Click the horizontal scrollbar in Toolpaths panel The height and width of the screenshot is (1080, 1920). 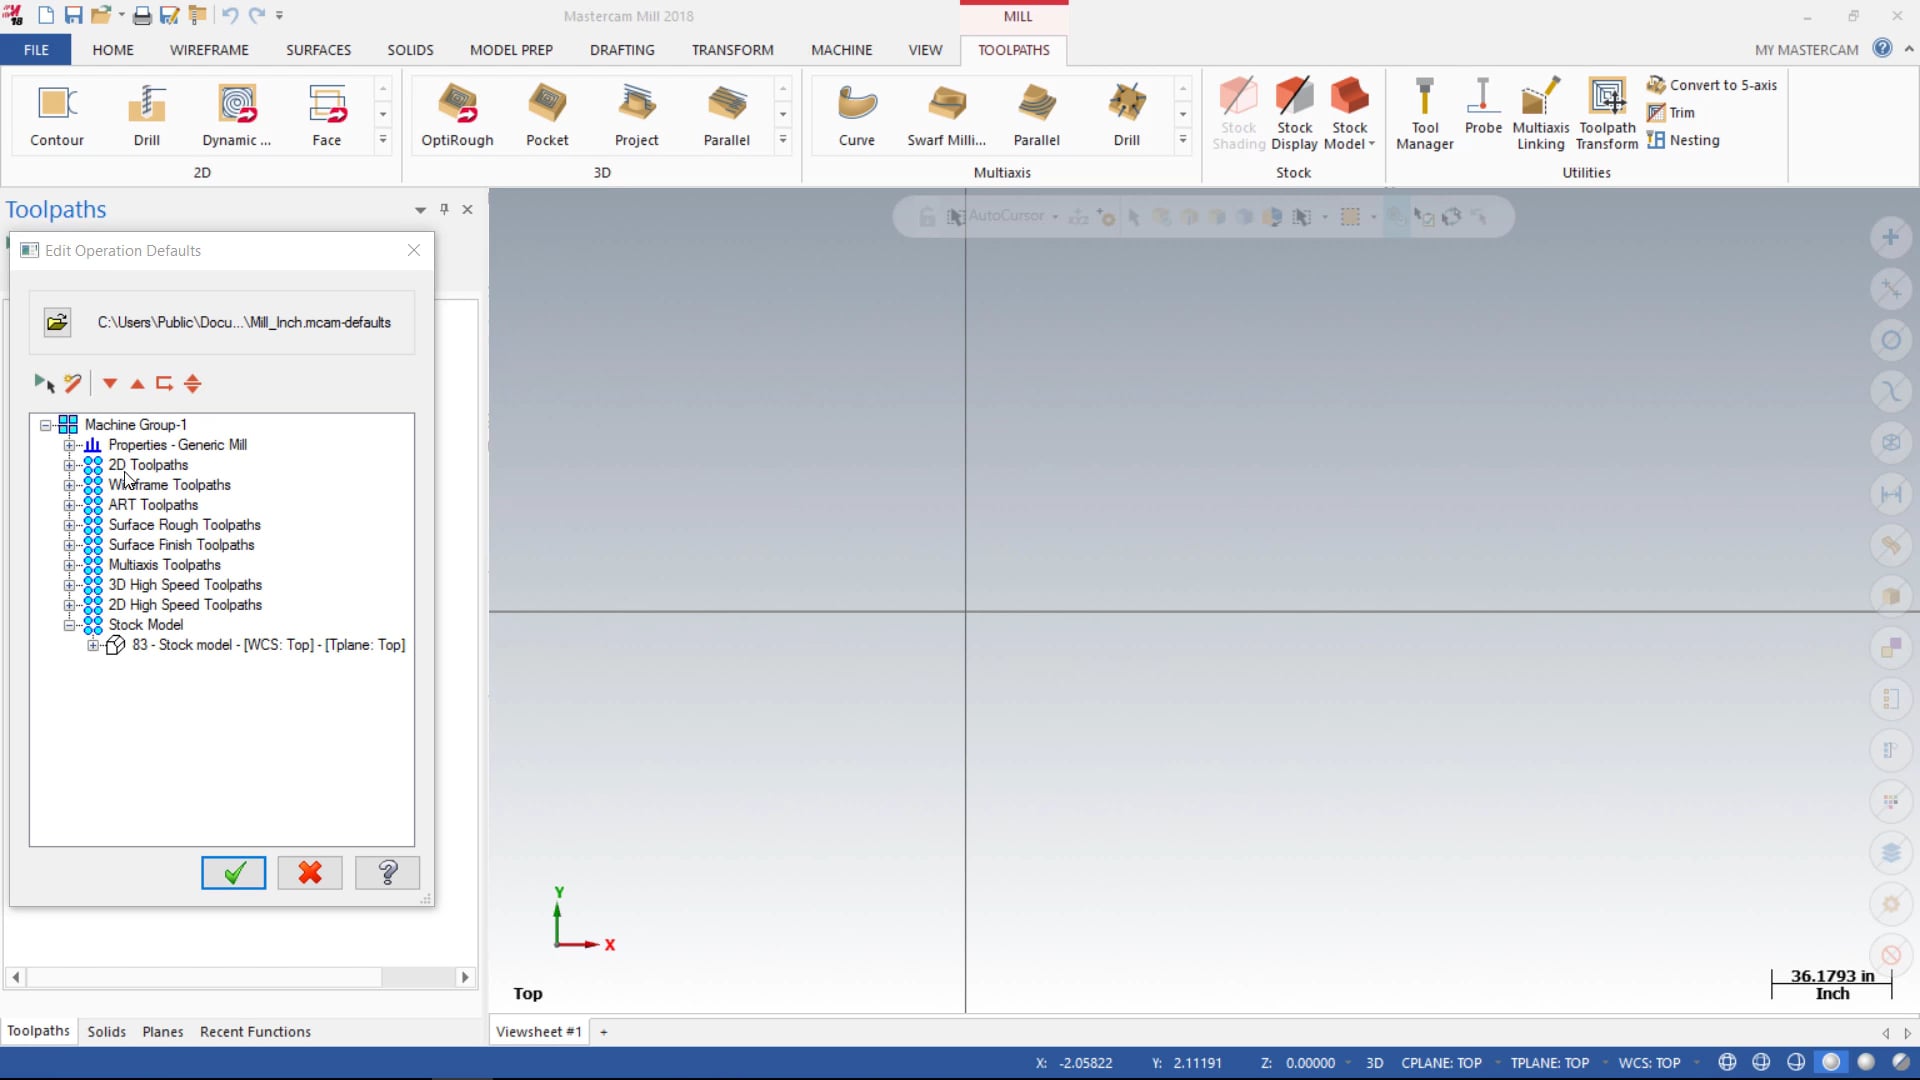pos(204,977)
